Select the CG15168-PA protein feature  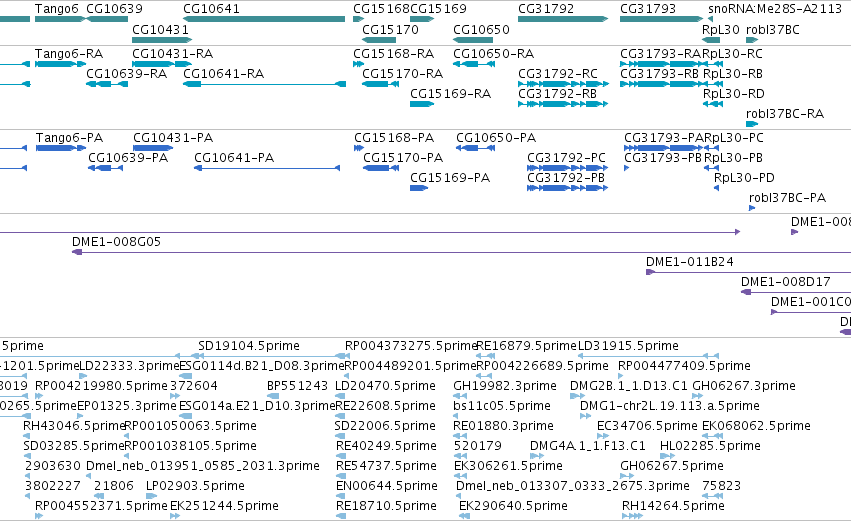coord(359,148)
